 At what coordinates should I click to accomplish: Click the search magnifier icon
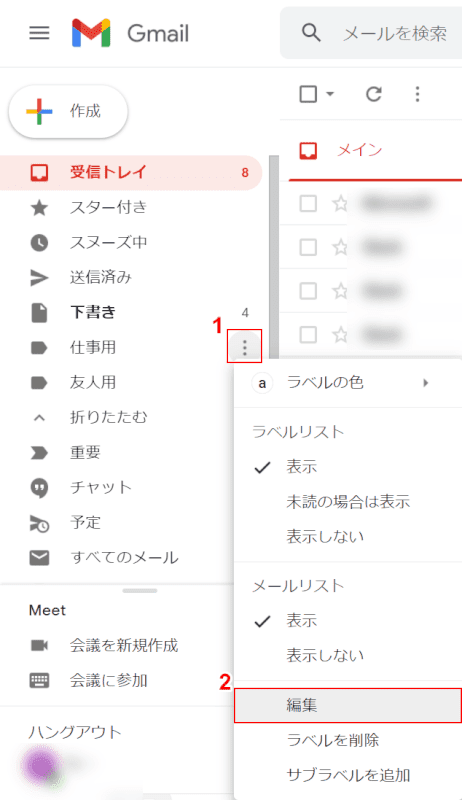[x=311, y=33]
